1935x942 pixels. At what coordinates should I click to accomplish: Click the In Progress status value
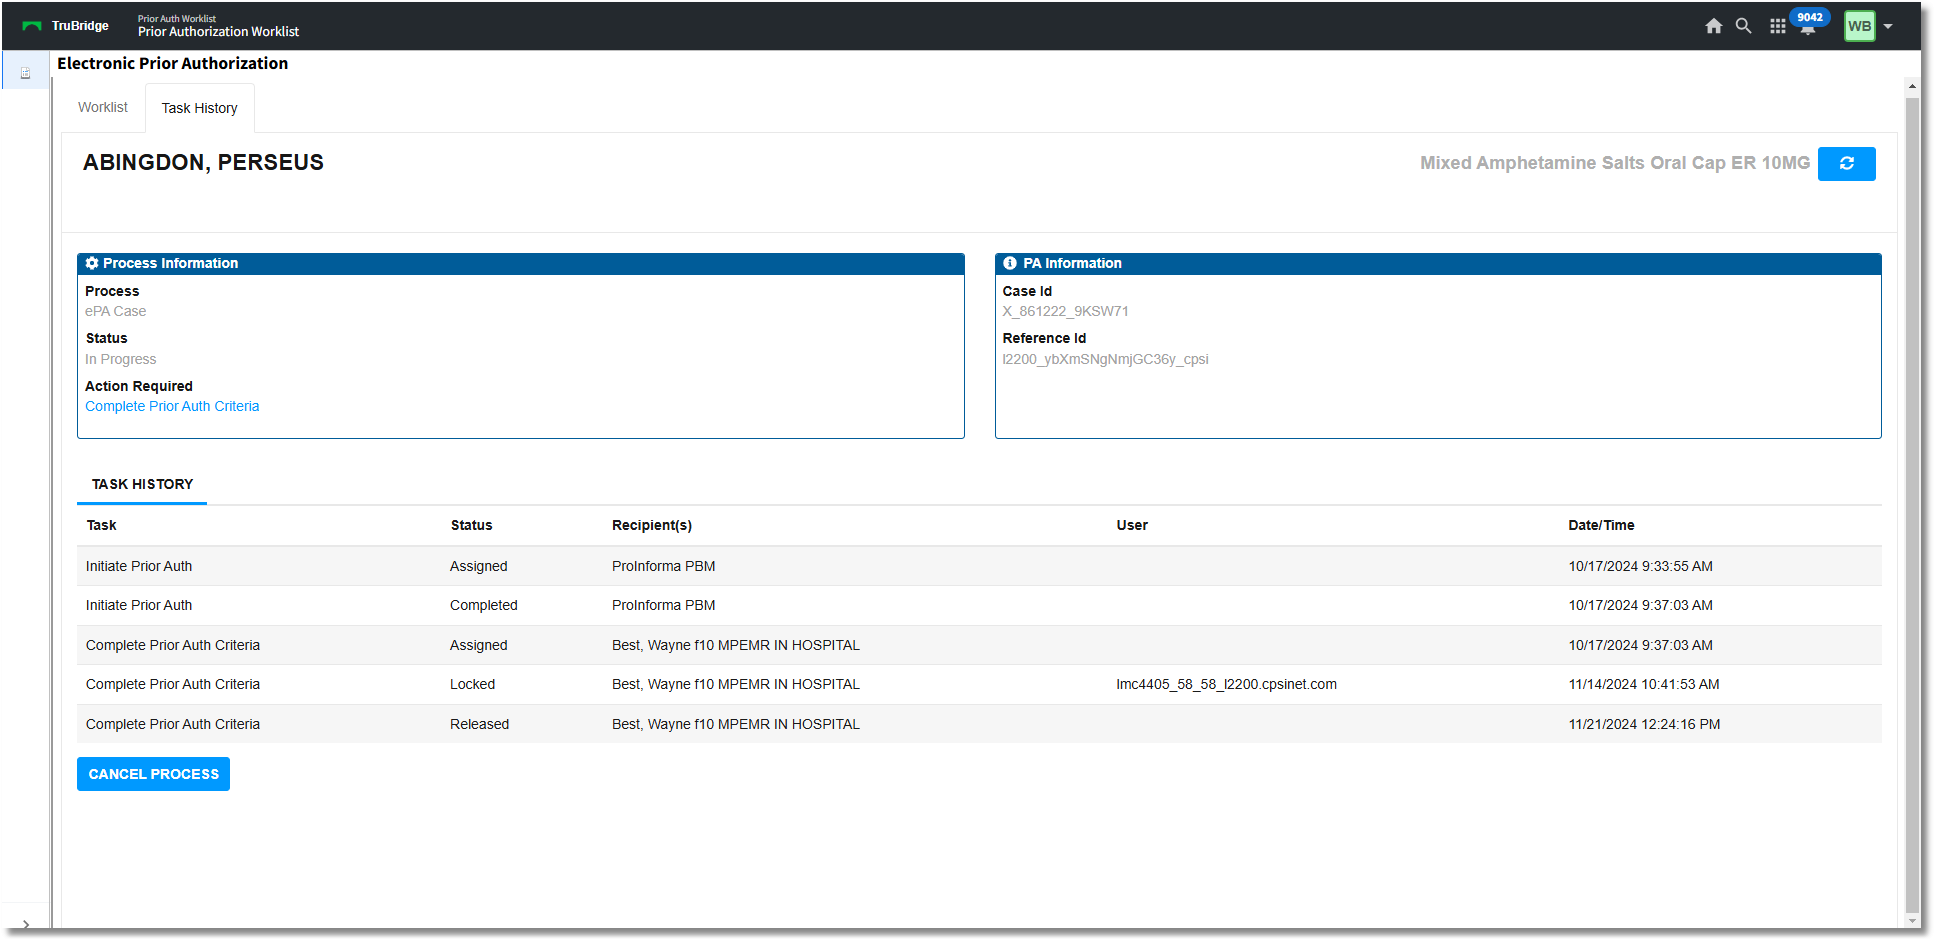(x=120, y=359)
